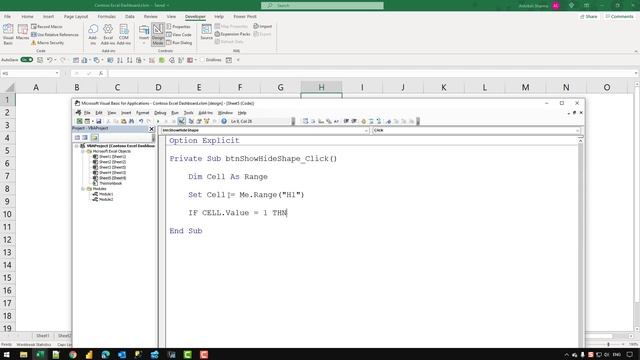Click View Code icon in Project pane
This screenshot has height=360, width=640.
[77, 138]
